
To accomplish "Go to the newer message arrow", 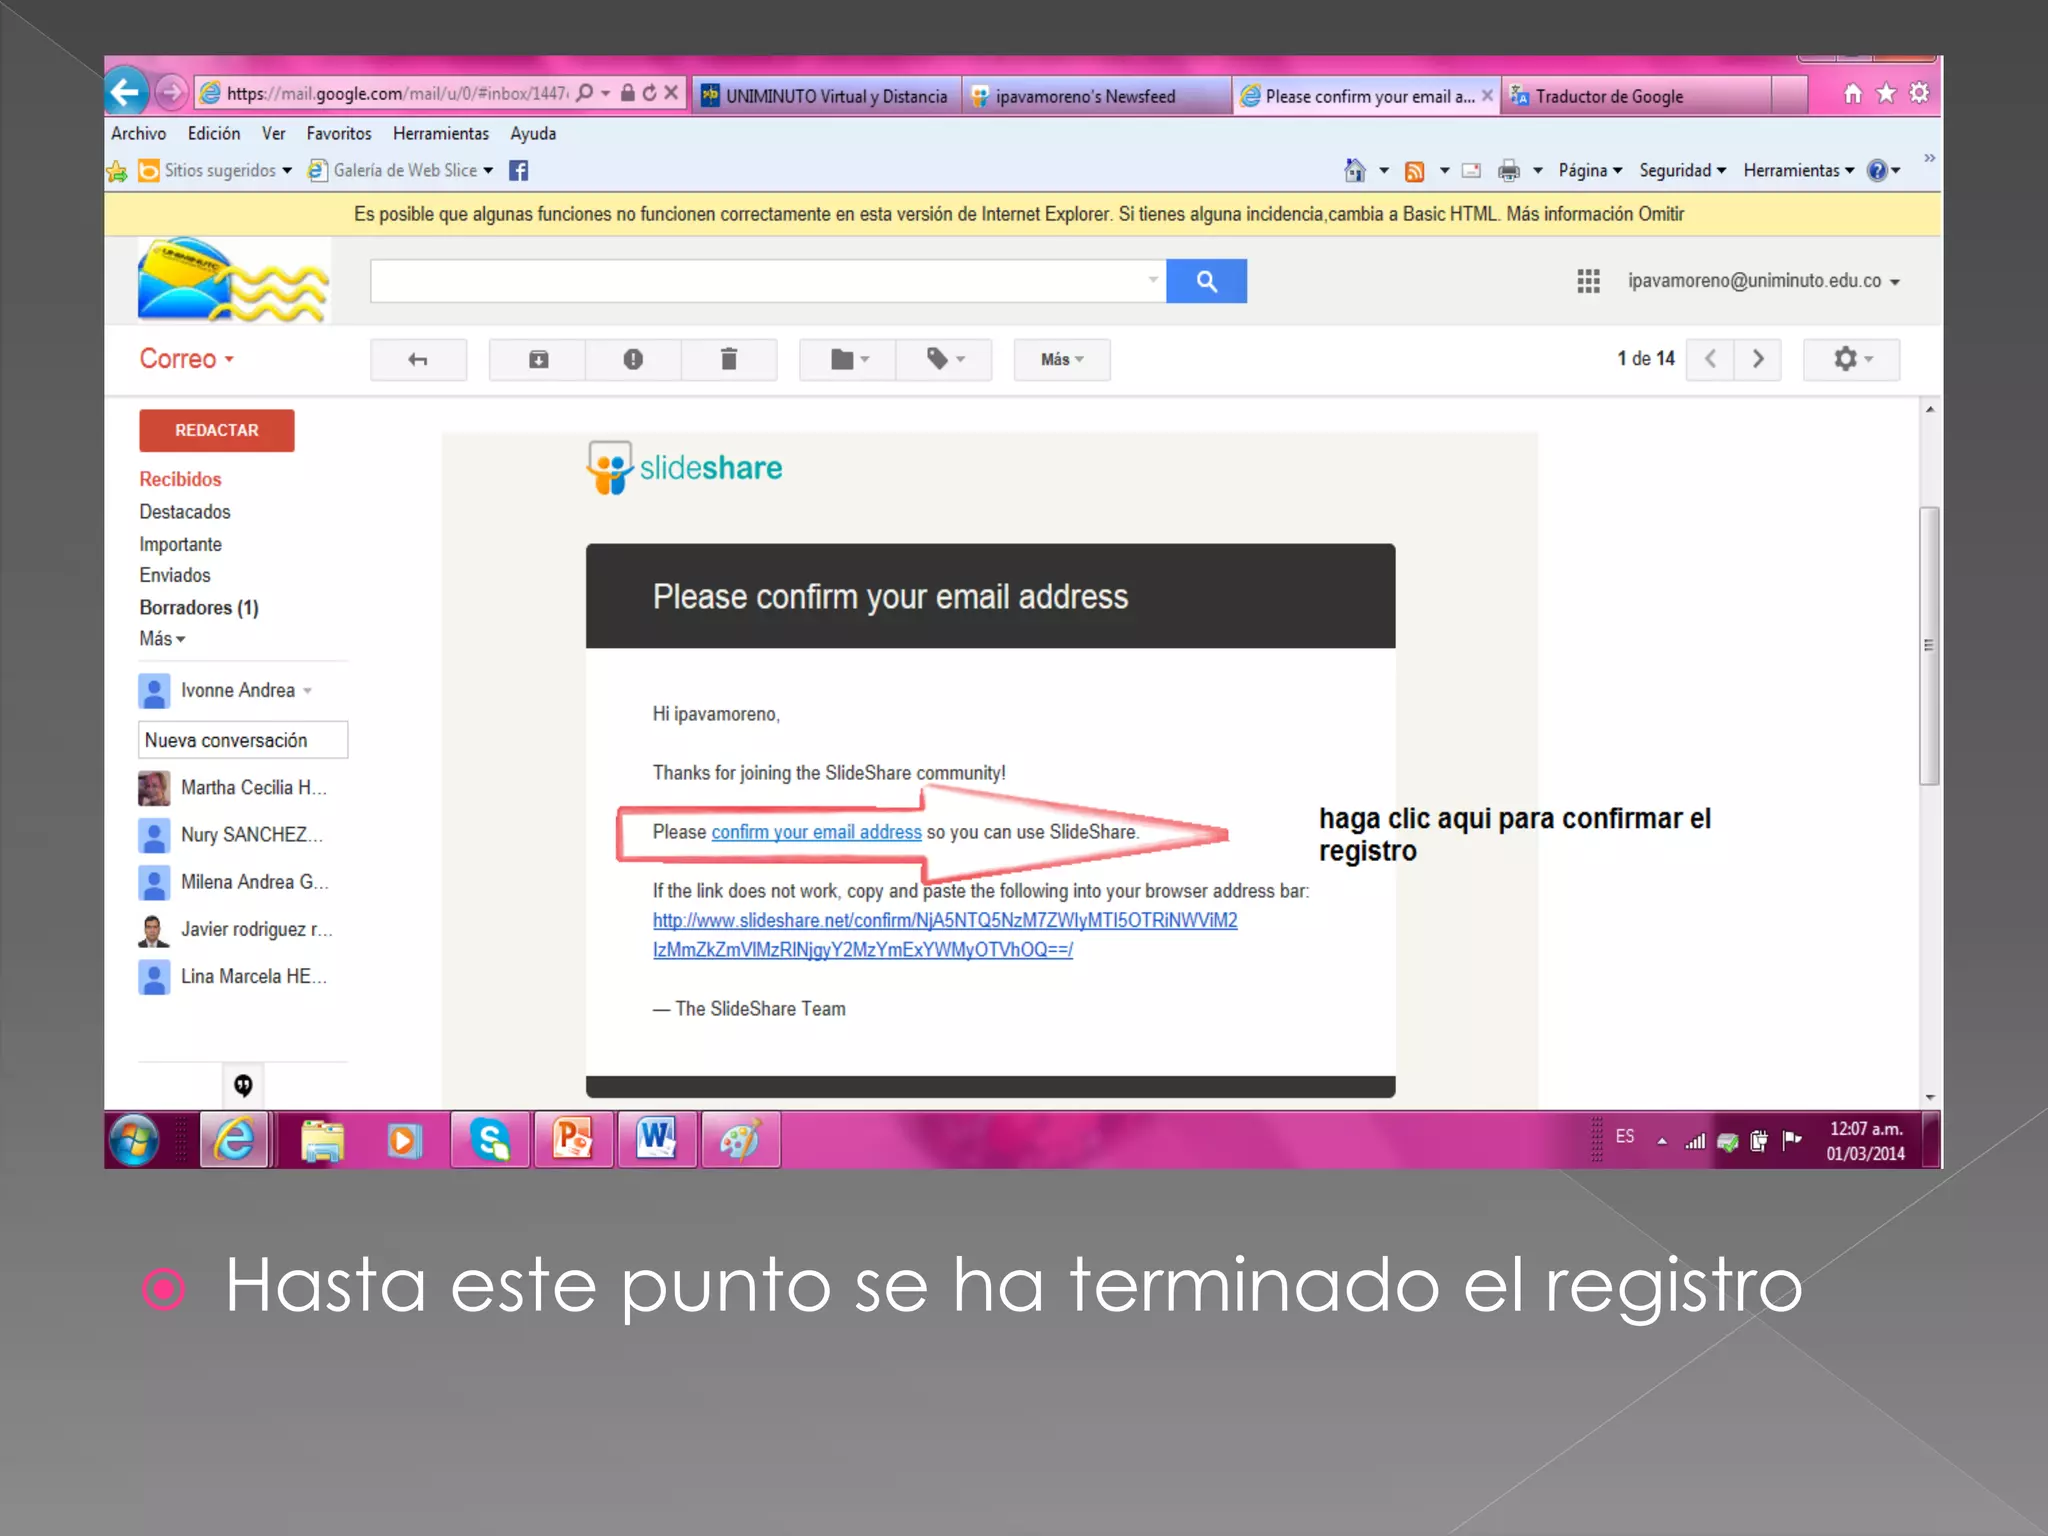I will (1710, 359).
